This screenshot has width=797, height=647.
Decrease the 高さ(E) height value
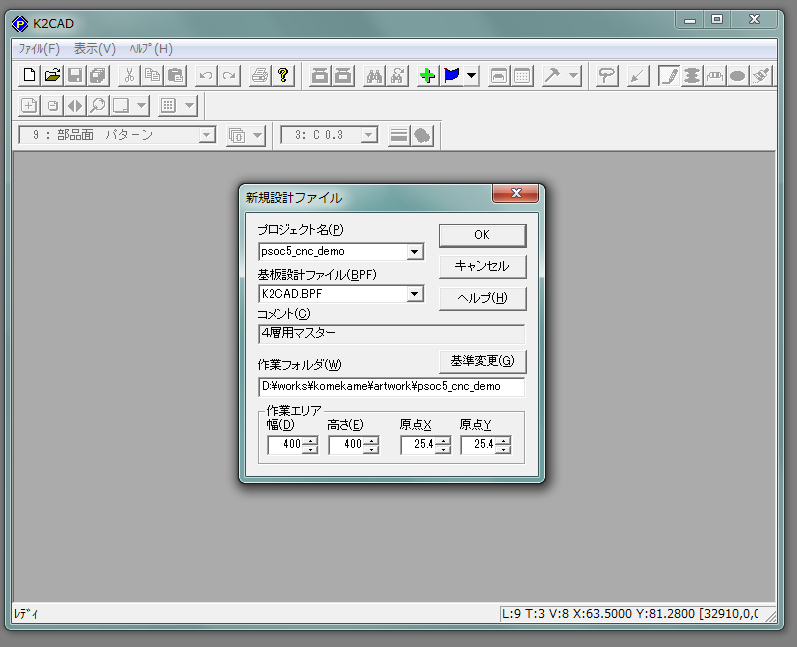(x=371, y=449)
